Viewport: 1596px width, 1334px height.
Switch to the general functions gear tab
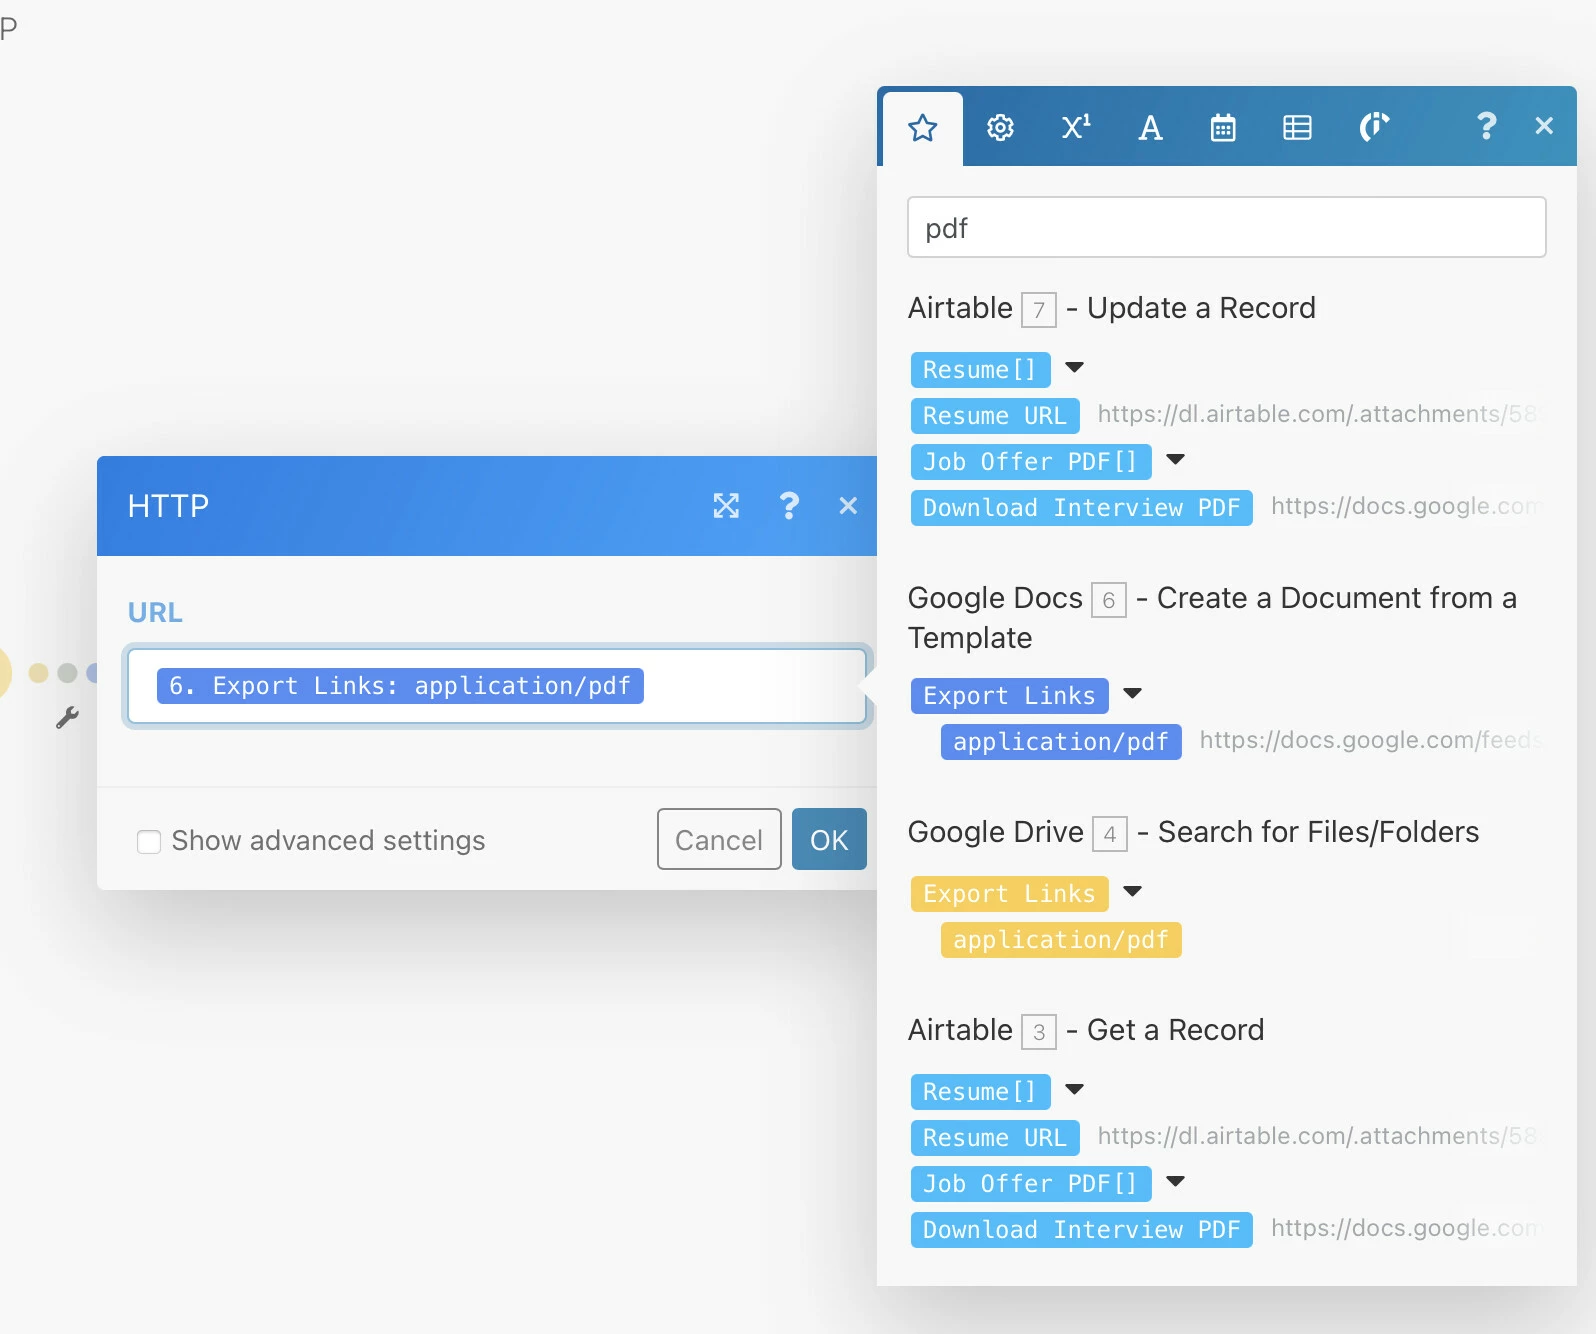(x=1000, y=128)
